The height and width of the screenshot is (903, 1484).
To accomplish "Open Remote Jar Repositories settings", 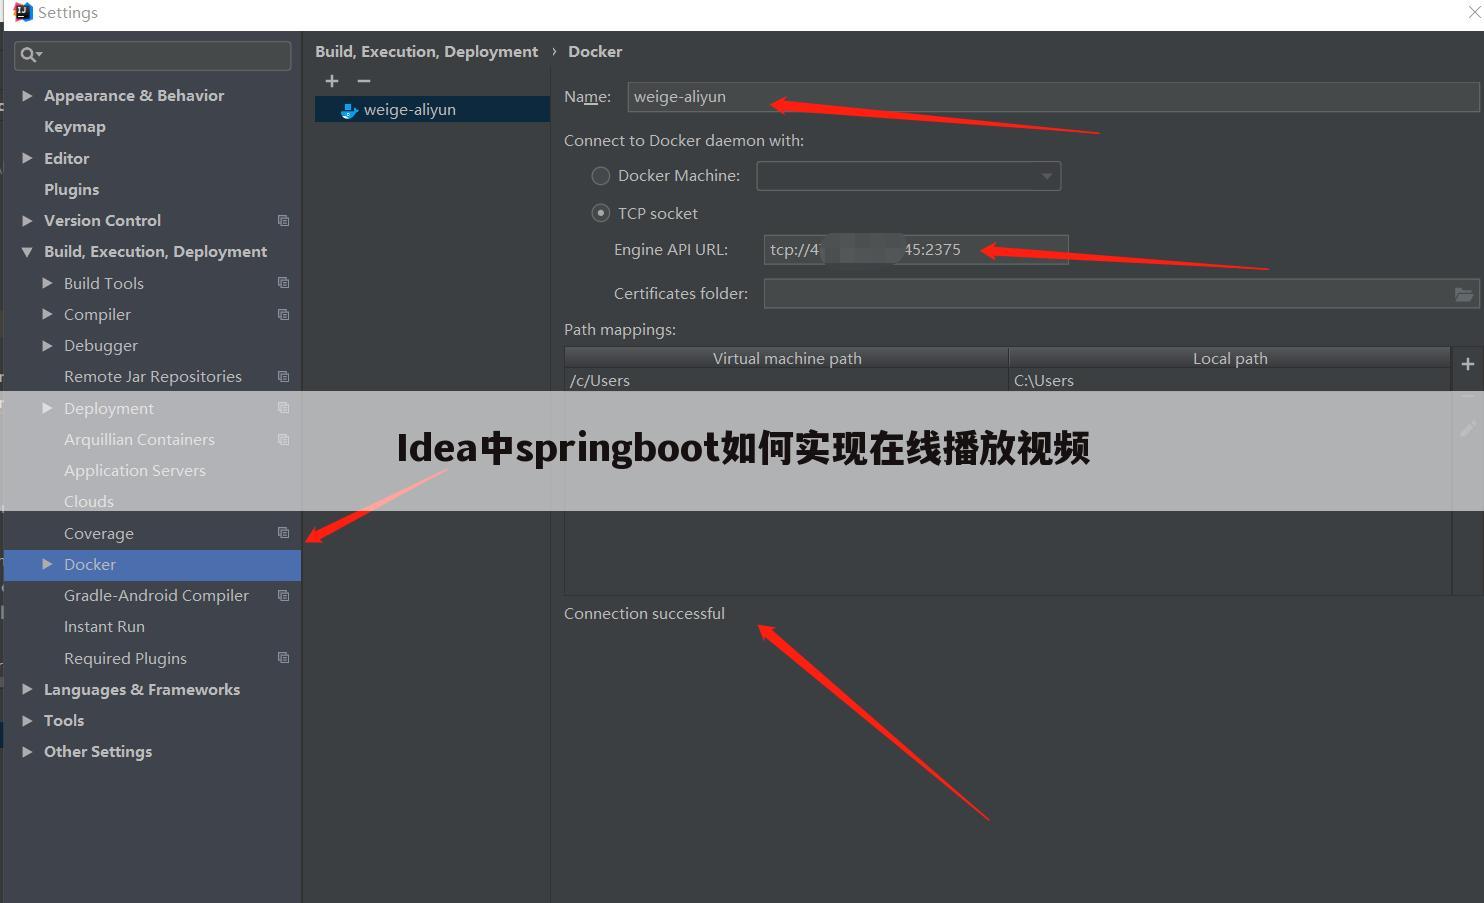I will click(152, 376).
